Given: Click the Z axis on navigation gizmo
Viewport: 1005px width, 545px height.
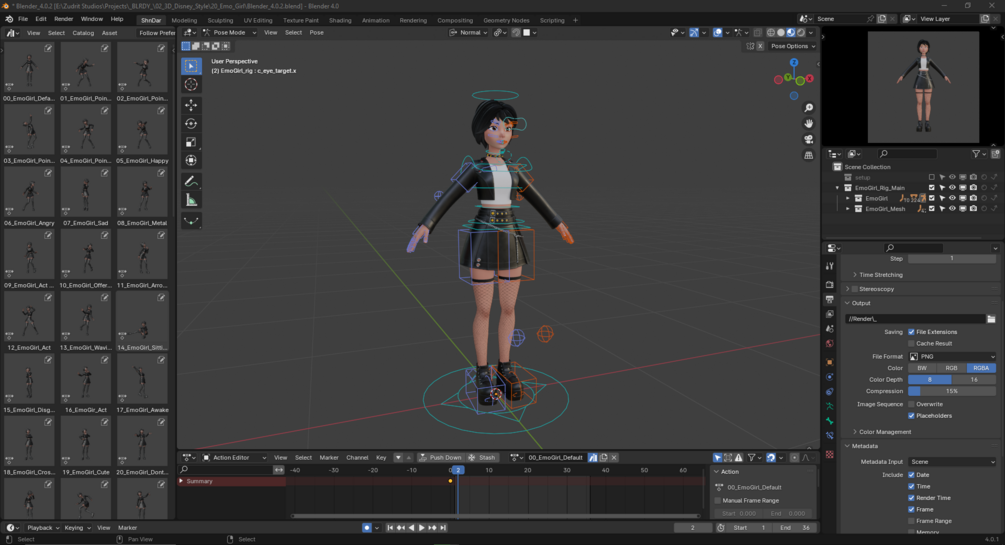Looking at the screenshot, I should pyautogui.click(x=794, y=63).
